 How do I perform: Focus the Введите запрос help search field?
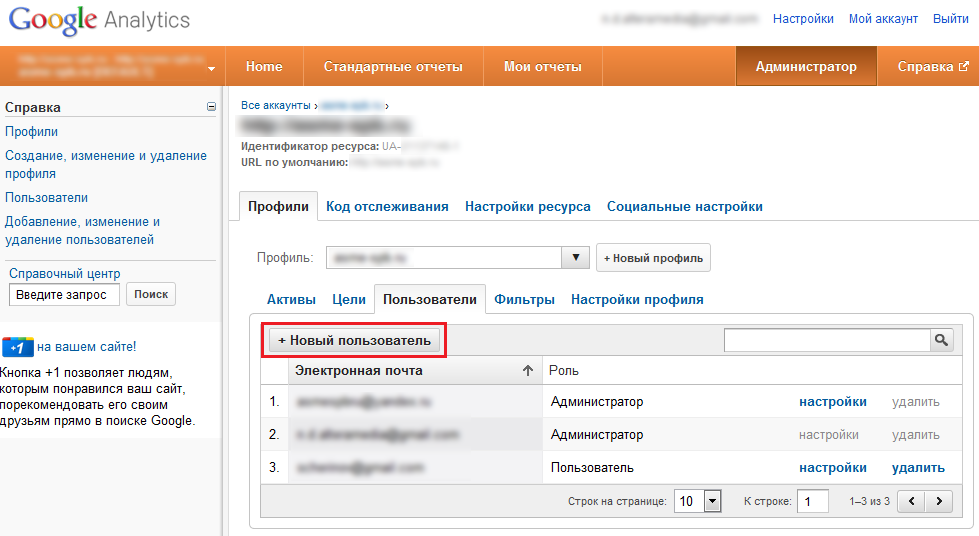(x=64, y=294)
